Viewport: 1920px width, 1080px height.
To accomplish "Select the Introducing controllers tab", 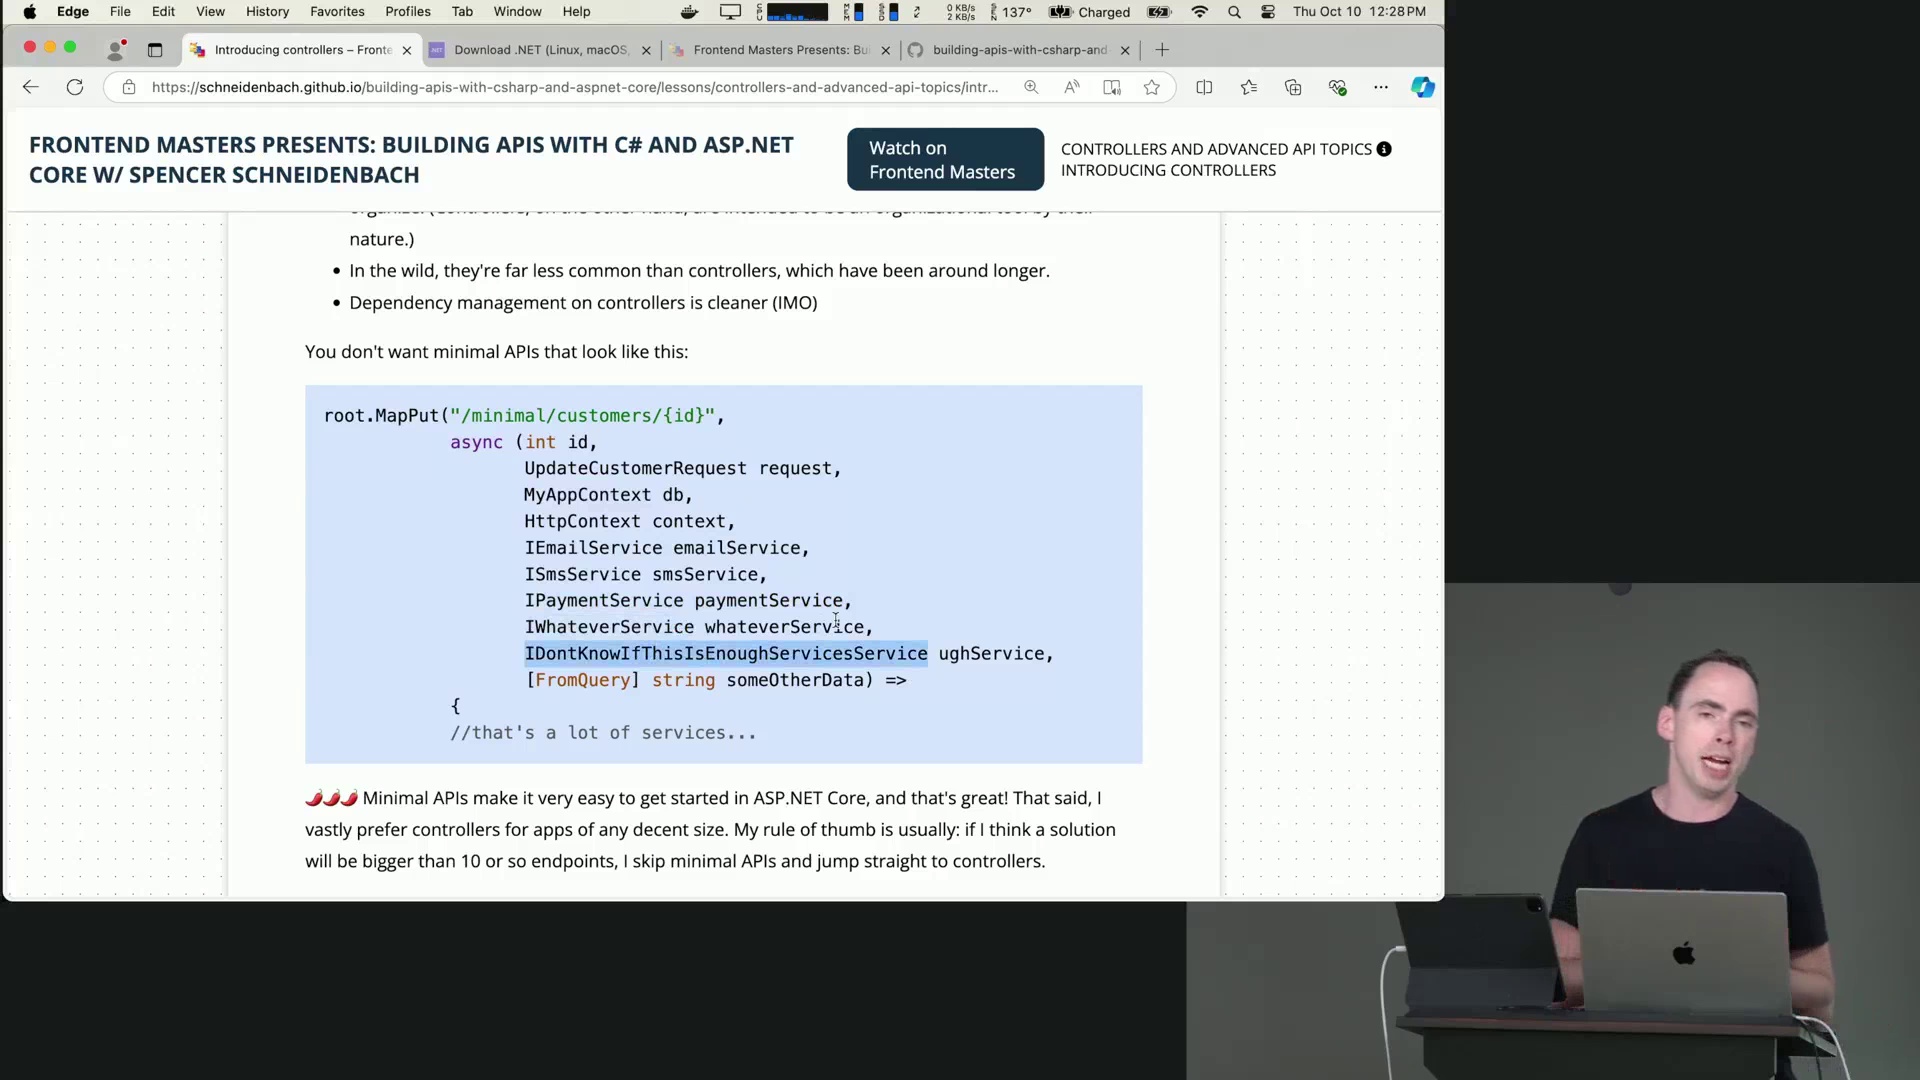I will [x=301, y=50].
